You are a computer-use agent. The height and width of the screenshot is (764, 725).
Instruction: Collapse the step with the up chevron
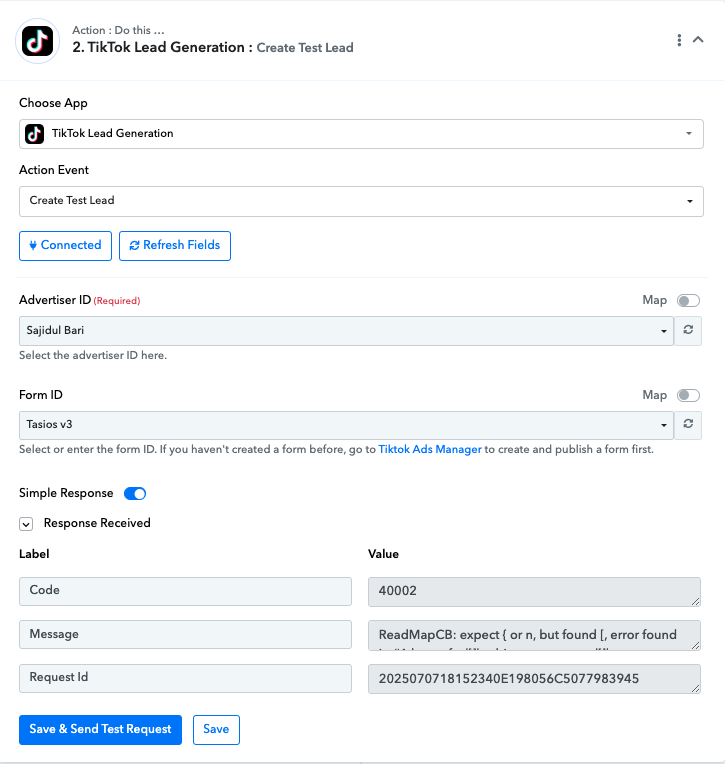coord(698,39)
